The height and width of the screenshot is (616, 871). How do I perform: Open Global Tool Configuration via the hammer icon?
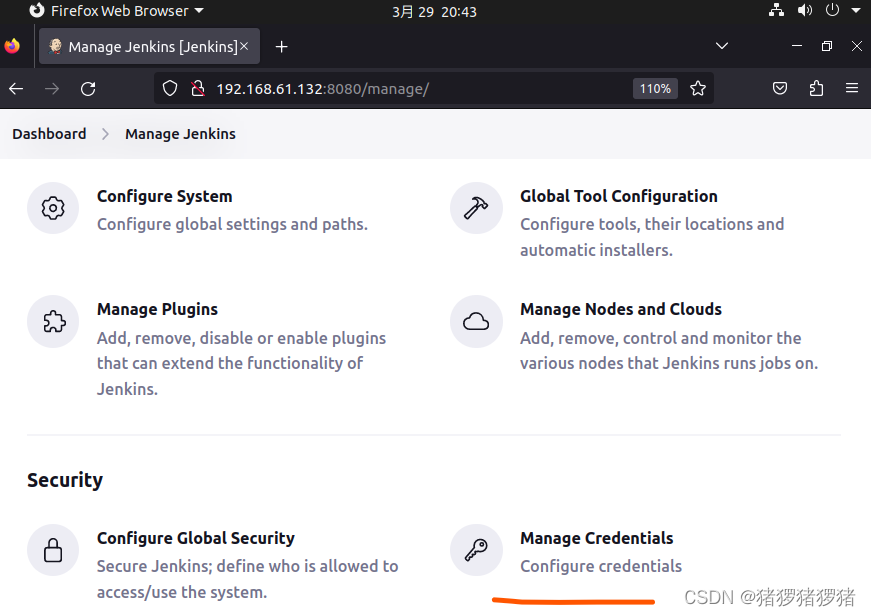pos(476,208)
